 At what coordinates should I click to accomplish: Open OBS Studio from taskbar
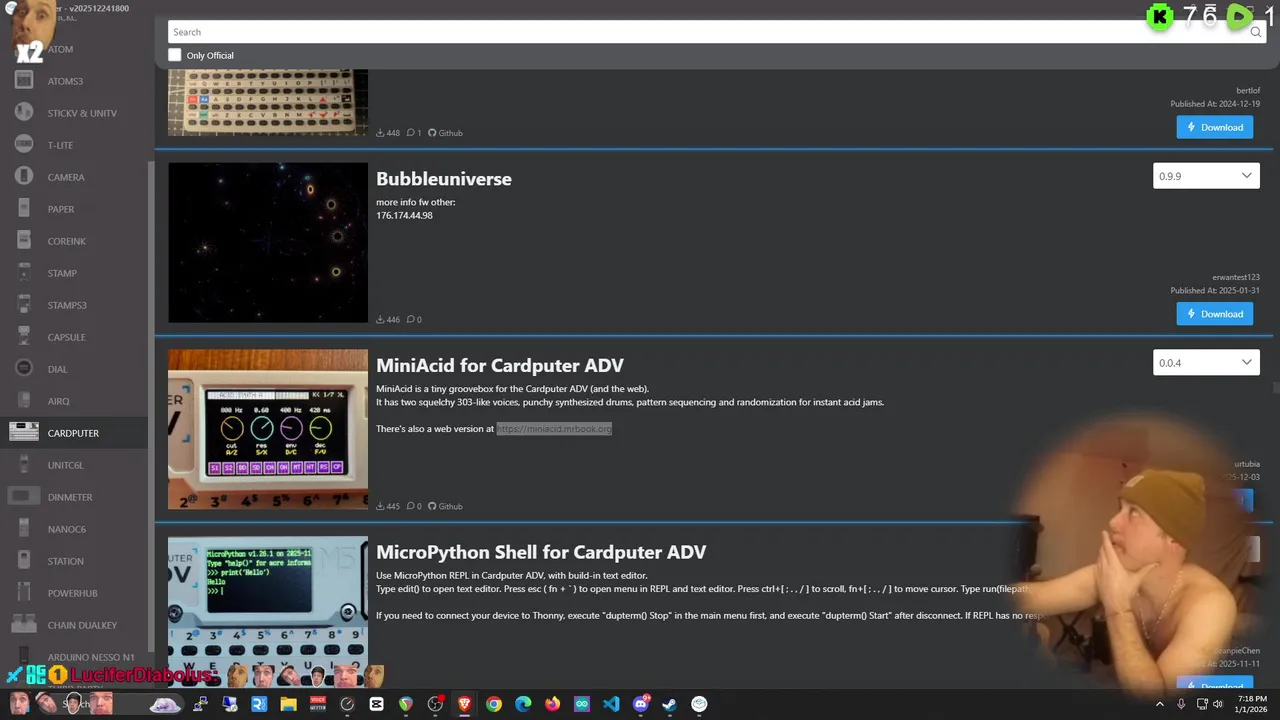(435, 704)
